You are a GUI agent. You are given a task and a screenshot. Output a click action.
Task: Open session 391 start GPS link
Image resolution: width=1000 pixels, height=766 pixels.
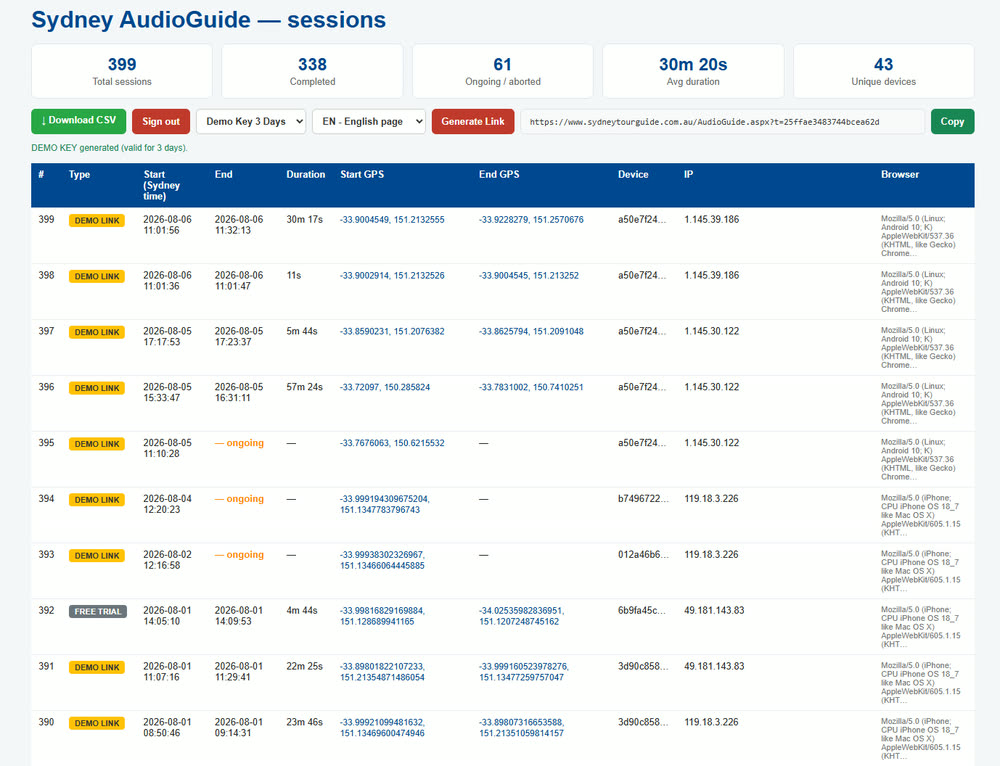tap(382, 672)
